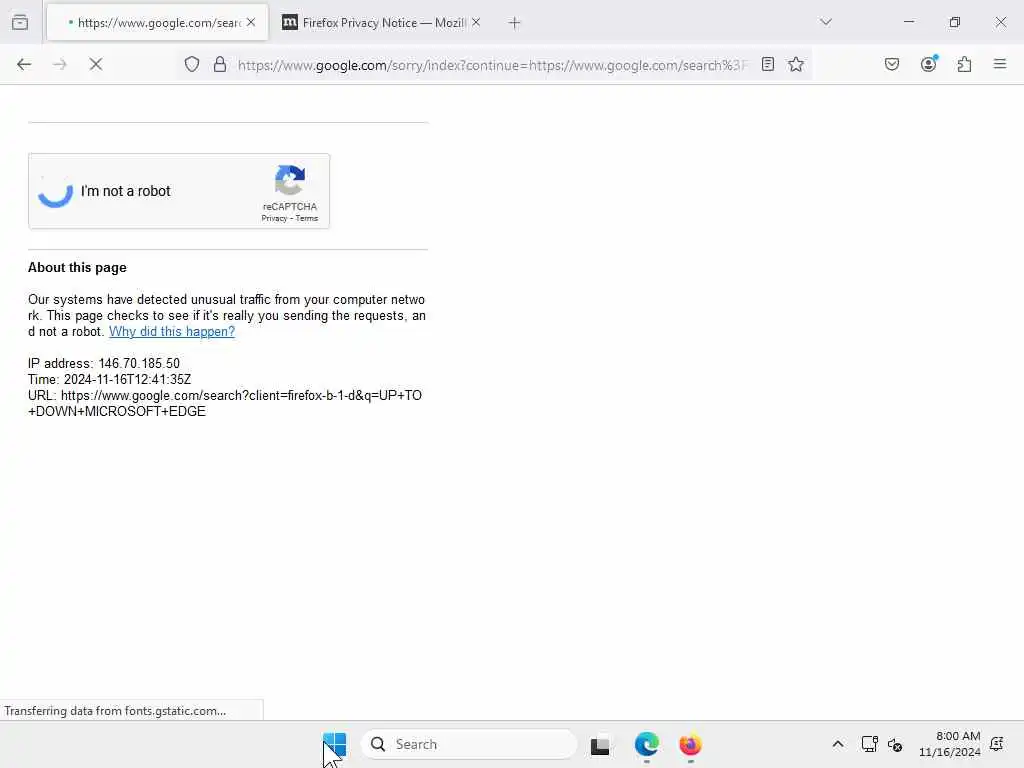Click IP address 146.70.185.50 text

104,363
